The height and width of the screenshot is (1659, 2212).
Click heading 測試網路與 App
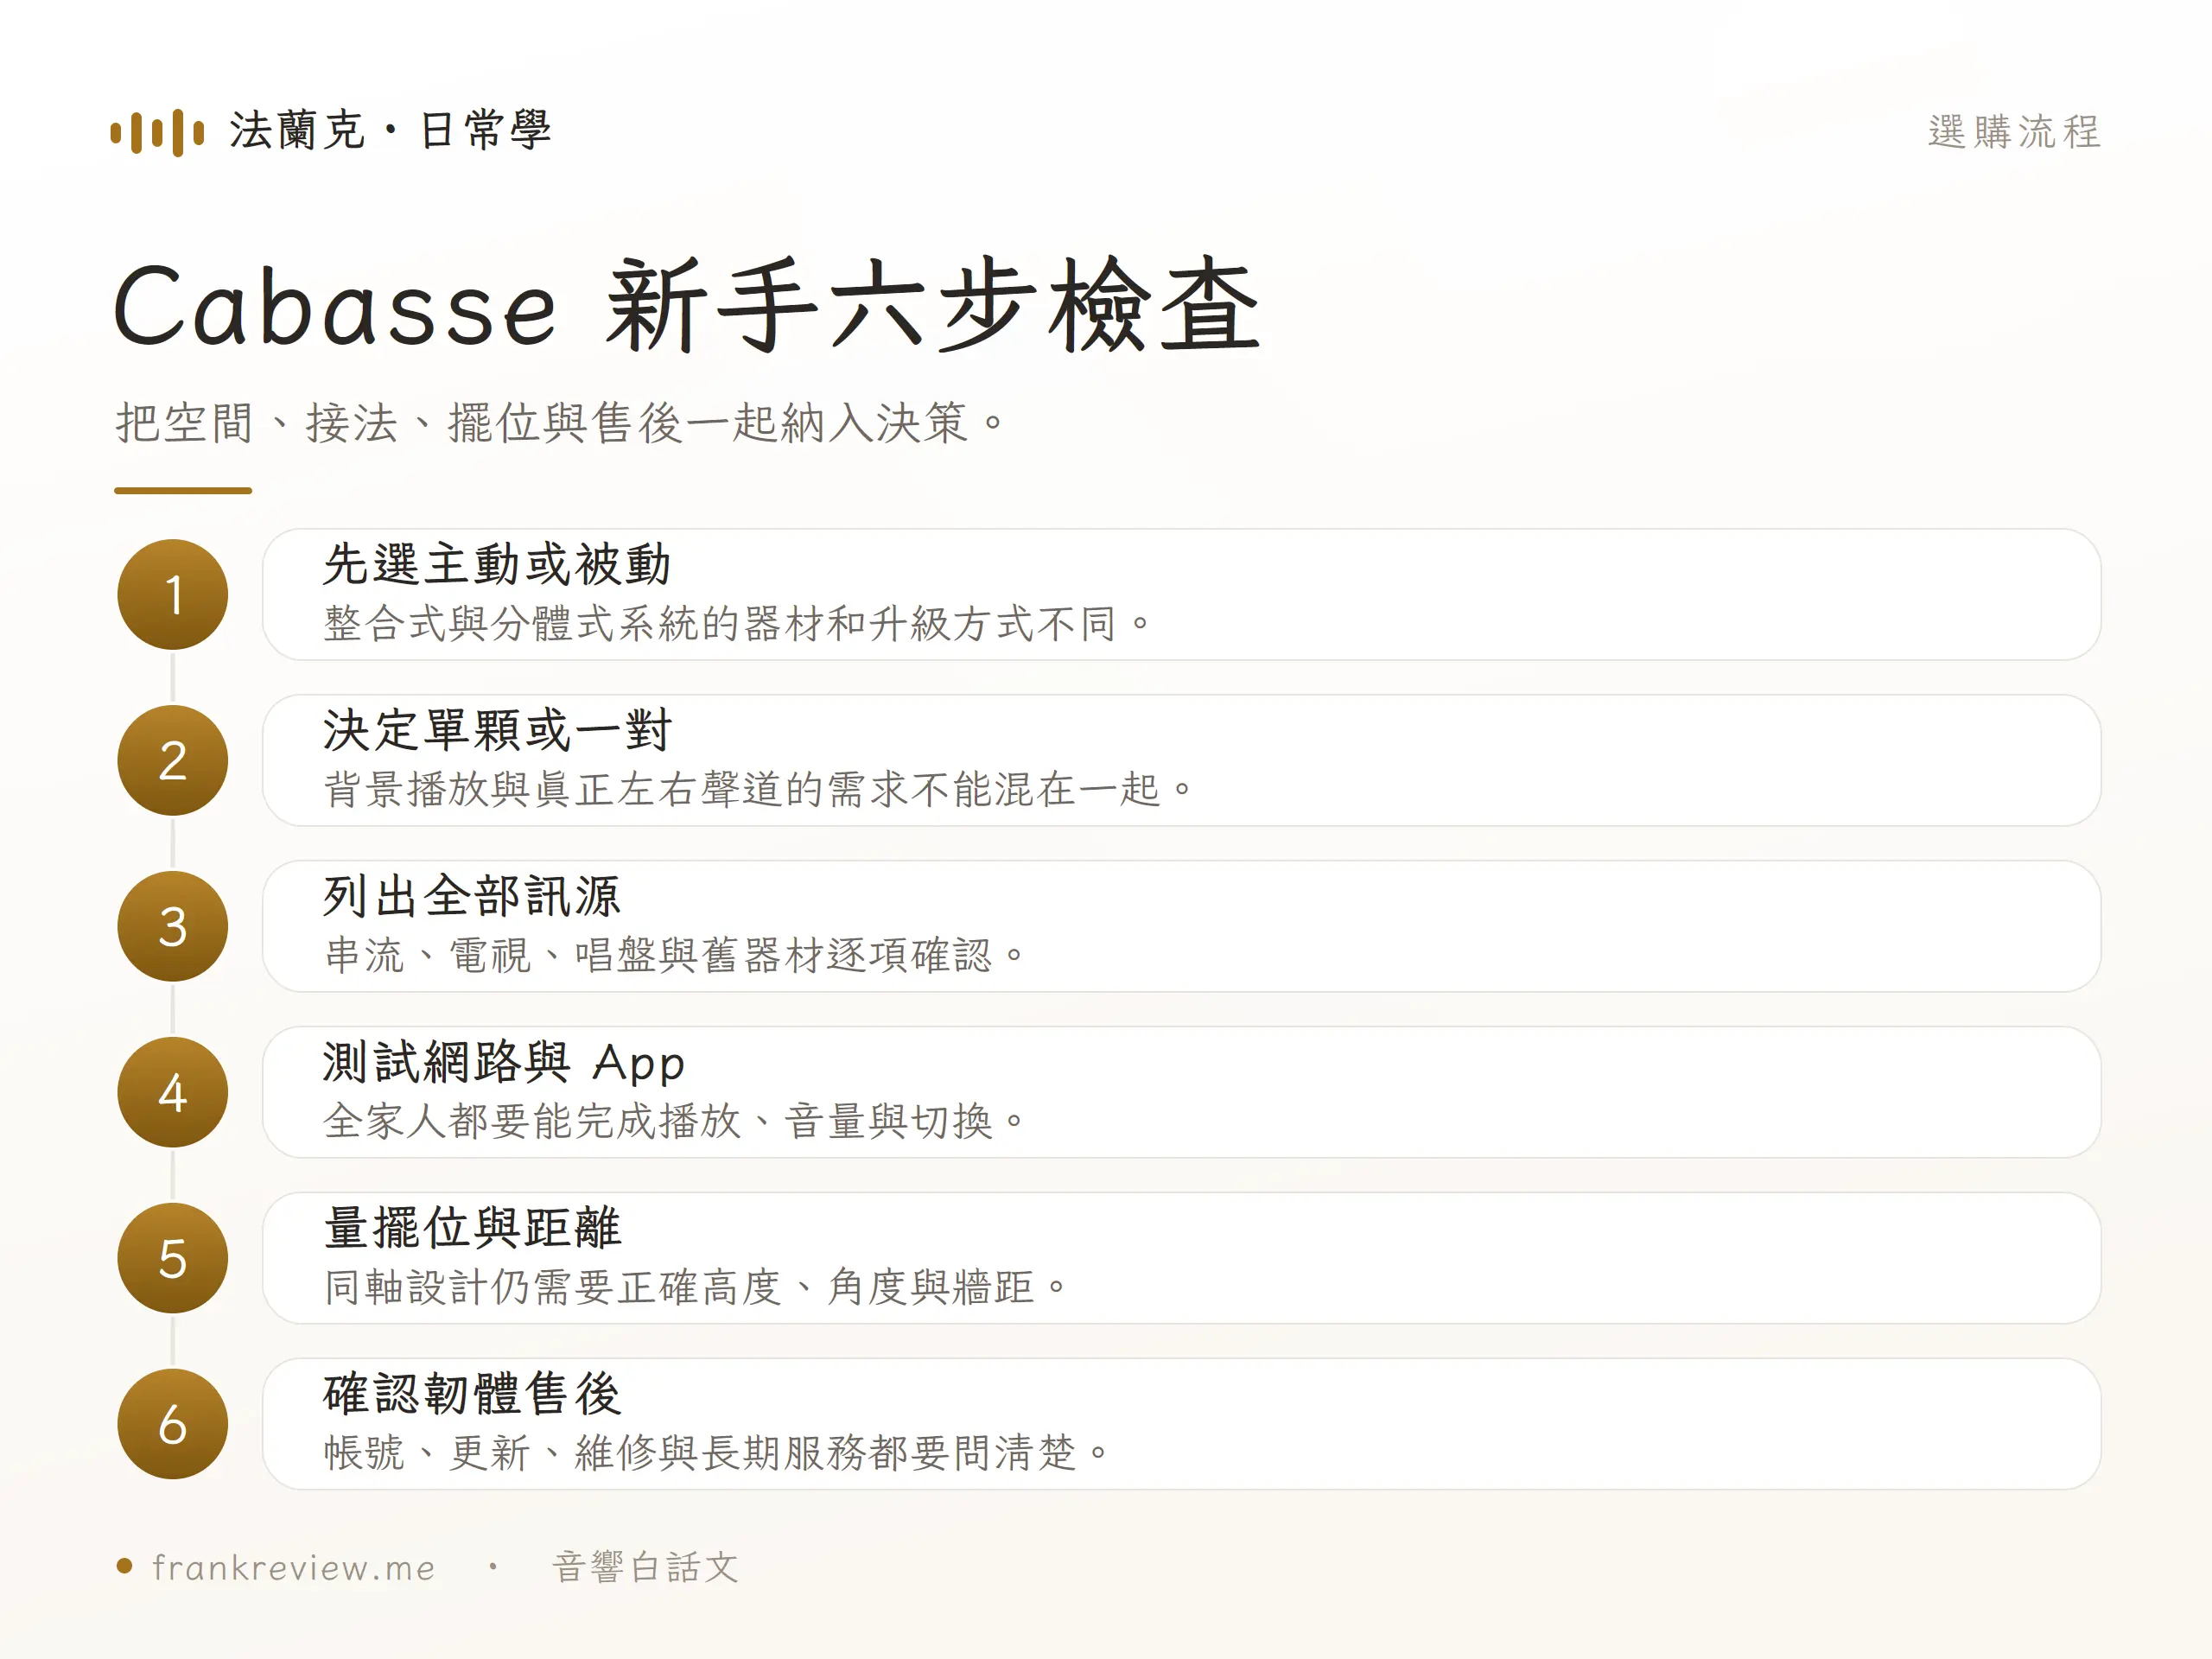pyautogui.click(x=504, y=1063)
